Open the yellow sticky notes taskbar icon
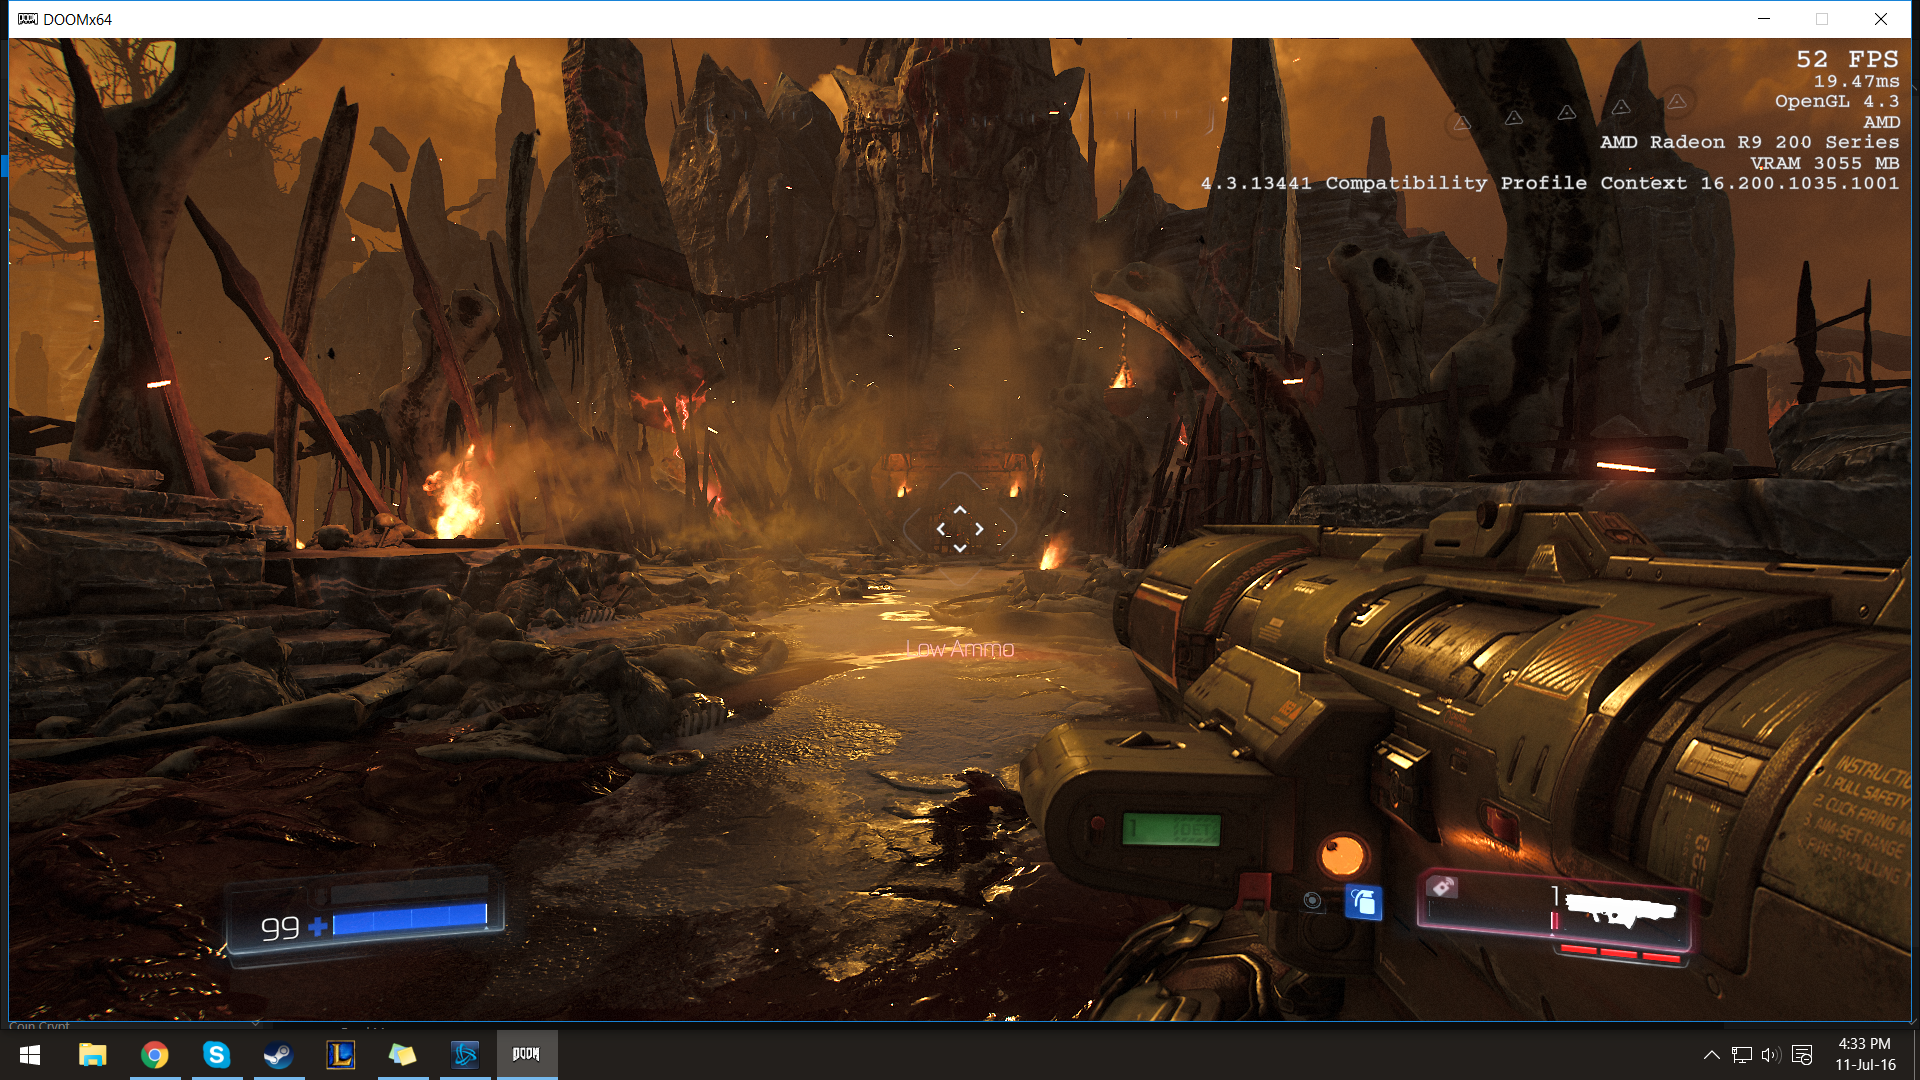The height and width of the screenshot is (1080, 1920). [x=402, y=1055]
